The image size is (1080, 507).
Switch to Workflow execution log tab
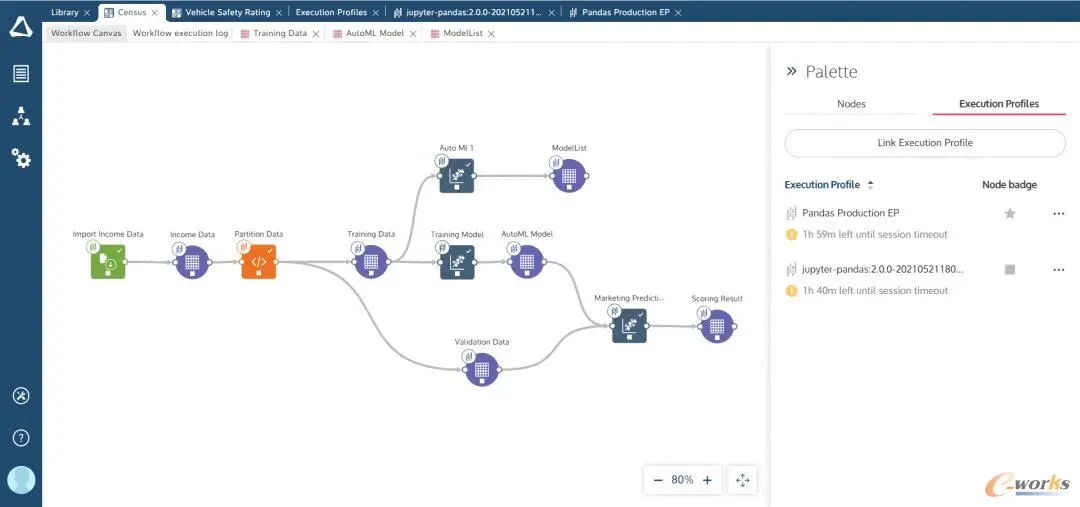(x=180, y=33)
